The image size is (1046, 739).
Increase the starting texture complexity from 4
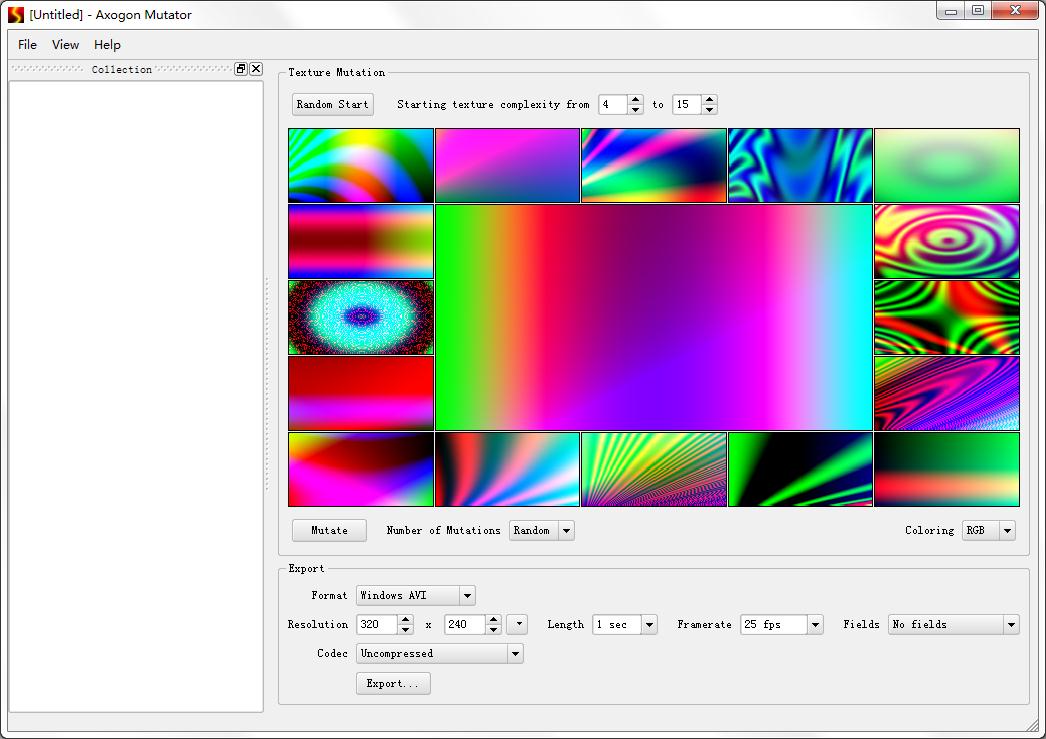click(636, 99)
